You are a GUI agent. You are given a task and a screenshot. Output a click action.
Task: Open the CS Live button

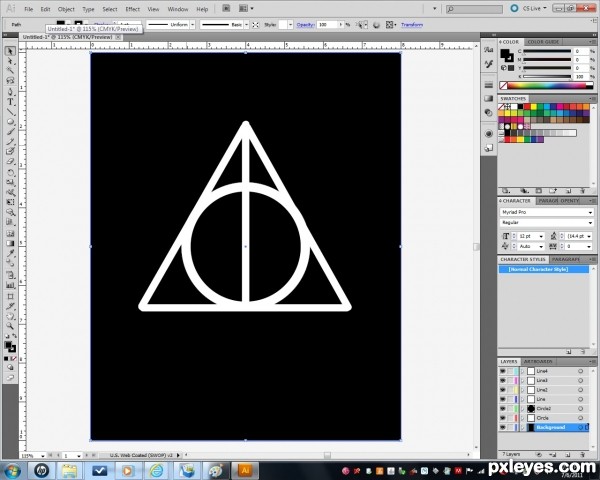pos(529,8)
